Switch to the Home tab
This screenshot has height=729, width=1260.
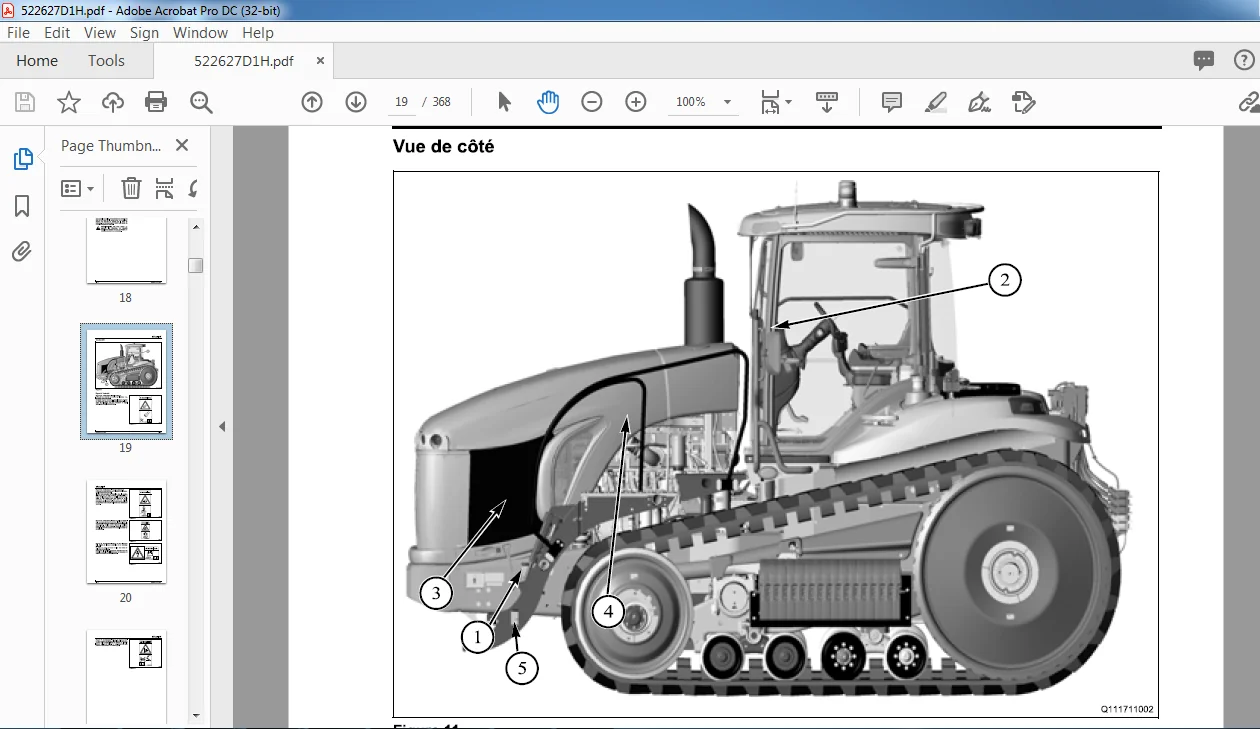37,61
